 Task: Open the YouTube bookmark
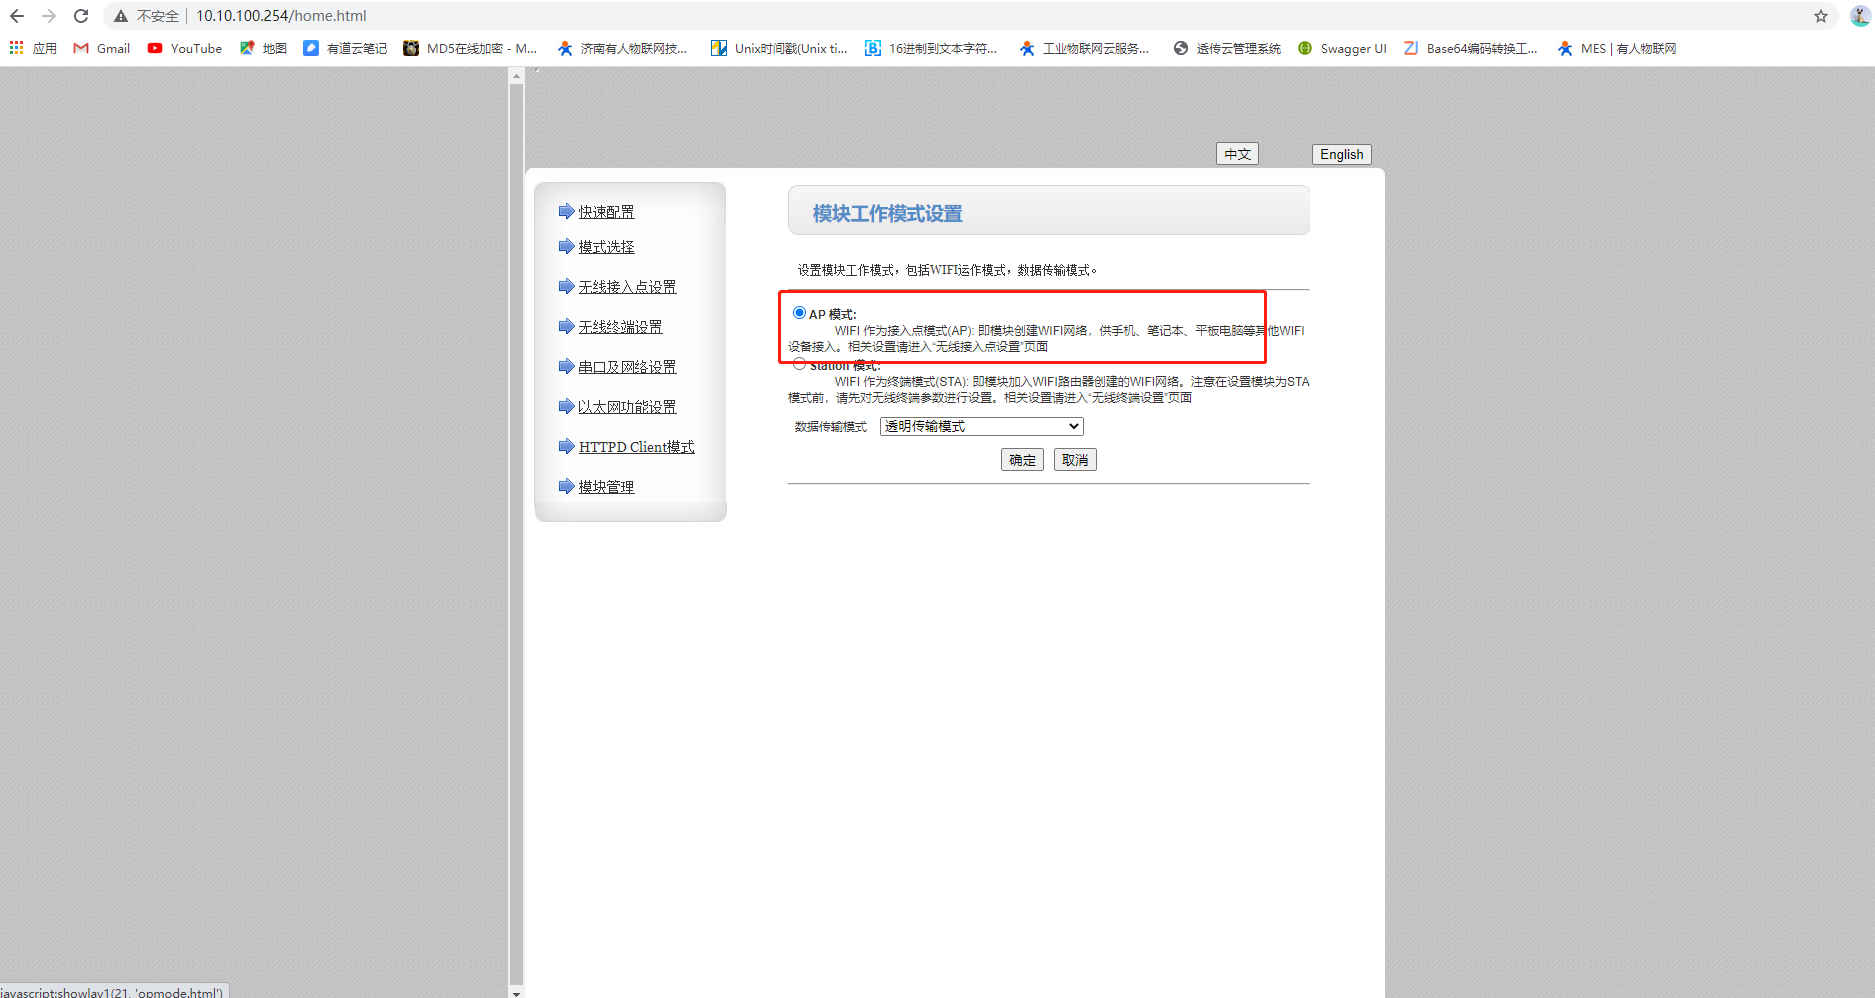185,48
